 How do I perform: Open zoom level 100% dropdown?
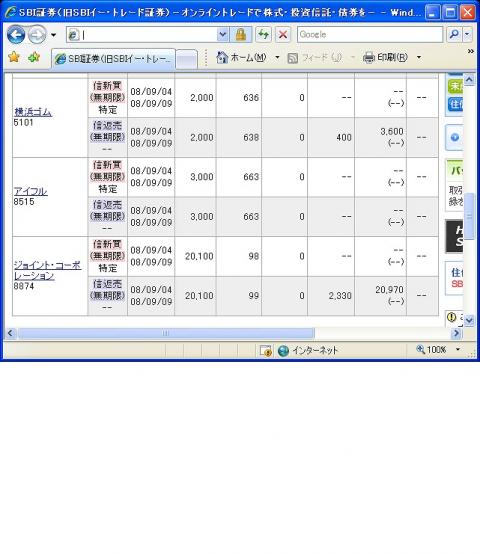[458, 349]
